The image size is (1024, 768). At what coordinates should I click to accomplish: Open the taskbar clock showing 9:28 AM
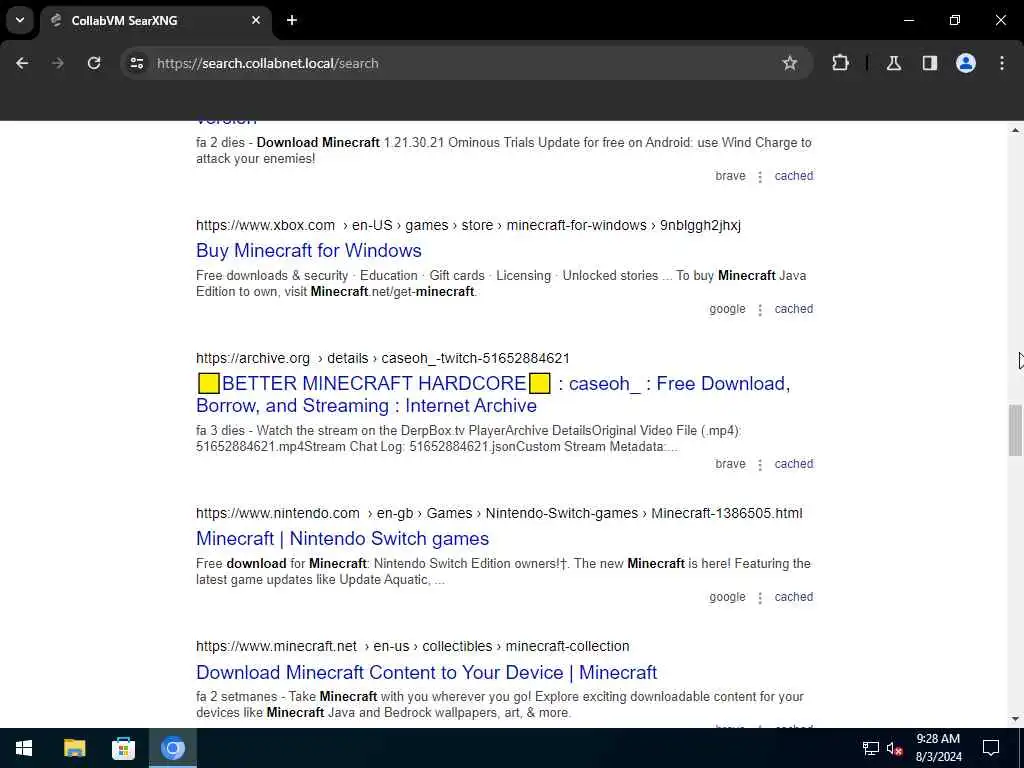(x=938, y=748)
